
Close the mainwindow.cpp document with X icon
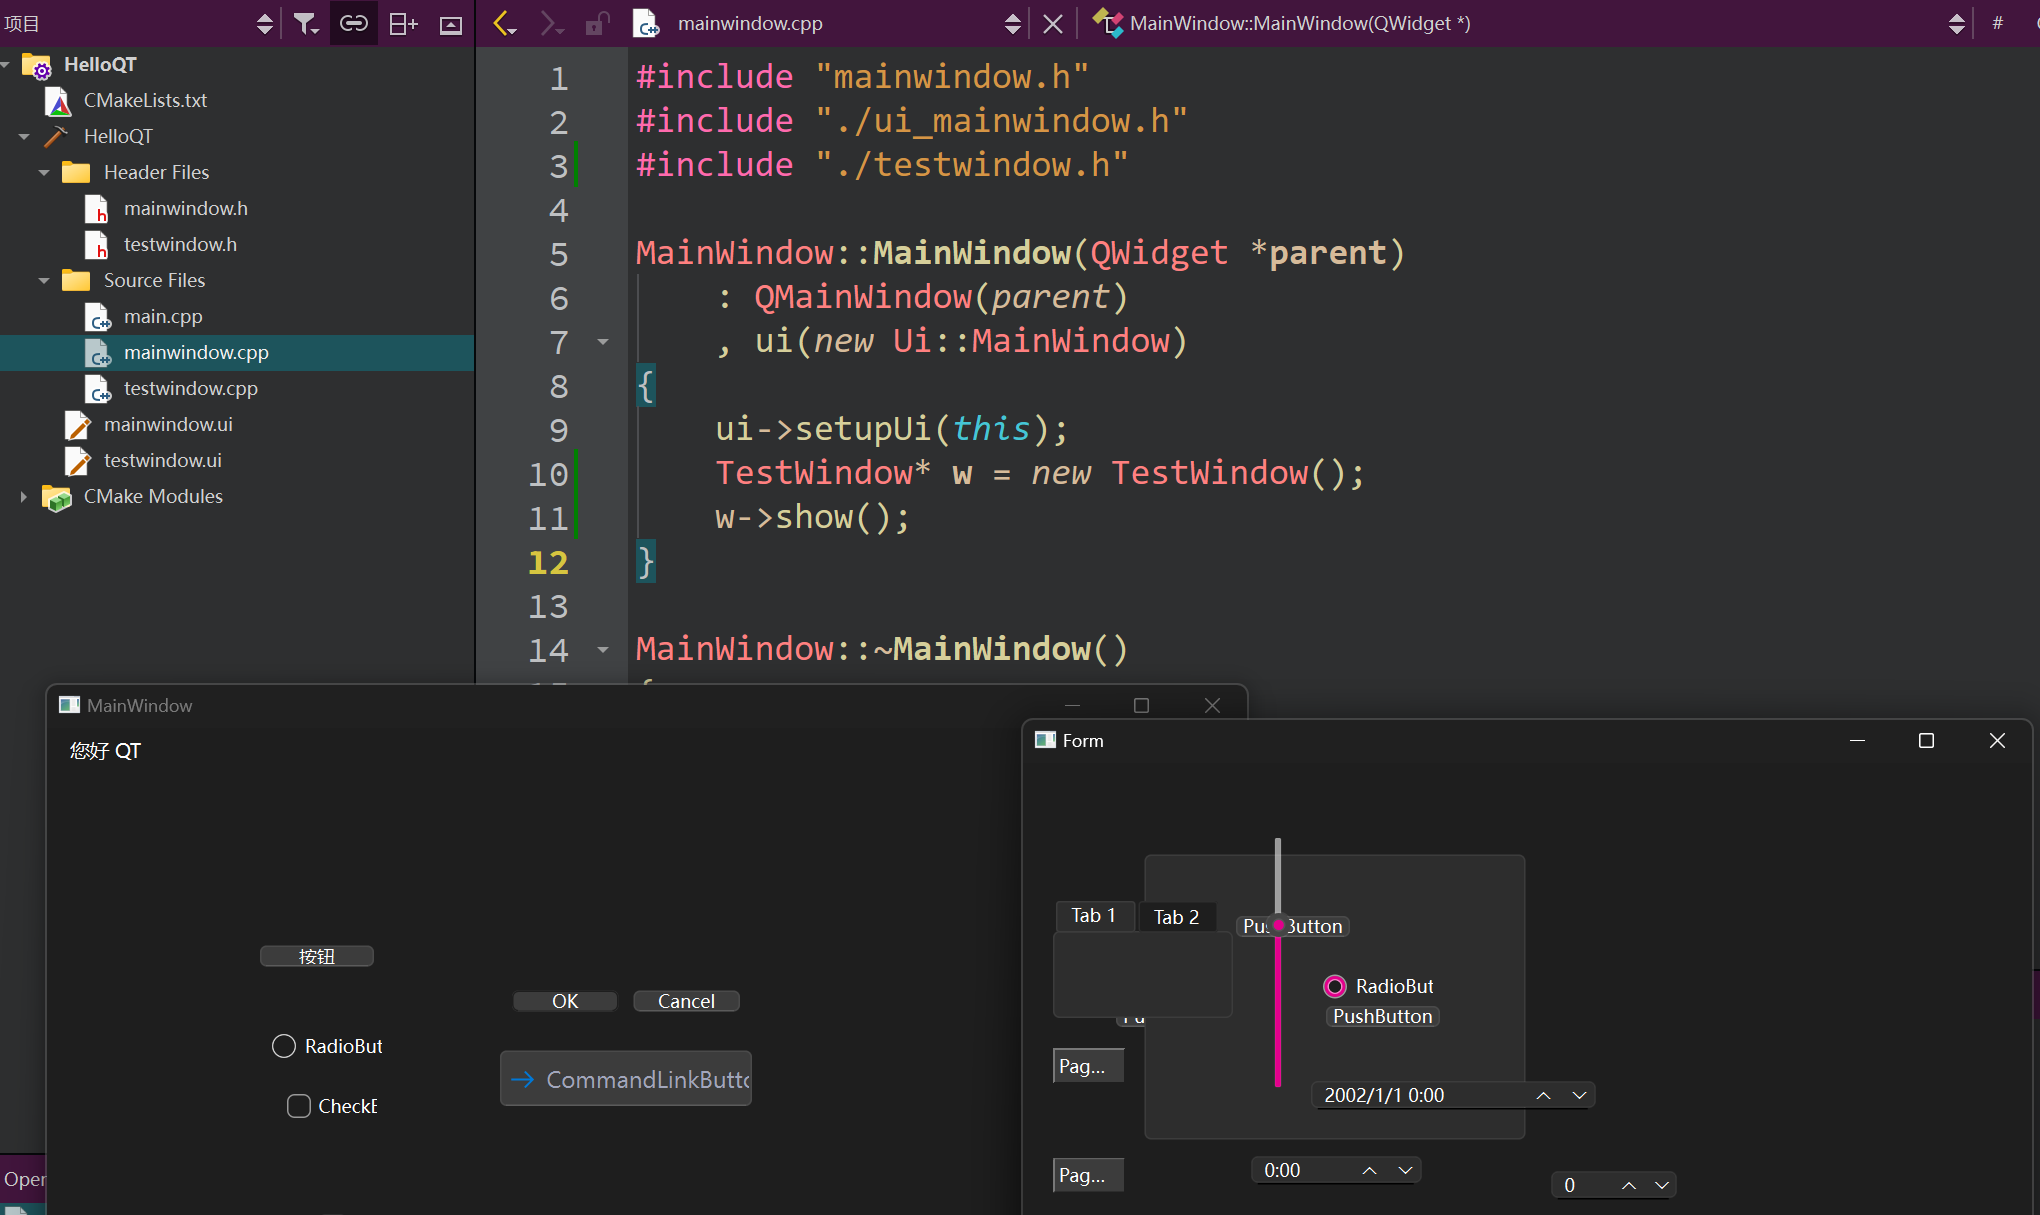coord(1053,23)
